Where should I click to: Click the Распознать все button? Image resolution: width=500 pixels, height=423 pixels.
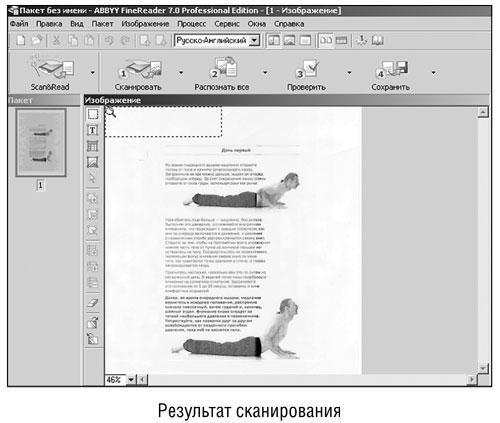click(x=222, y=73)
